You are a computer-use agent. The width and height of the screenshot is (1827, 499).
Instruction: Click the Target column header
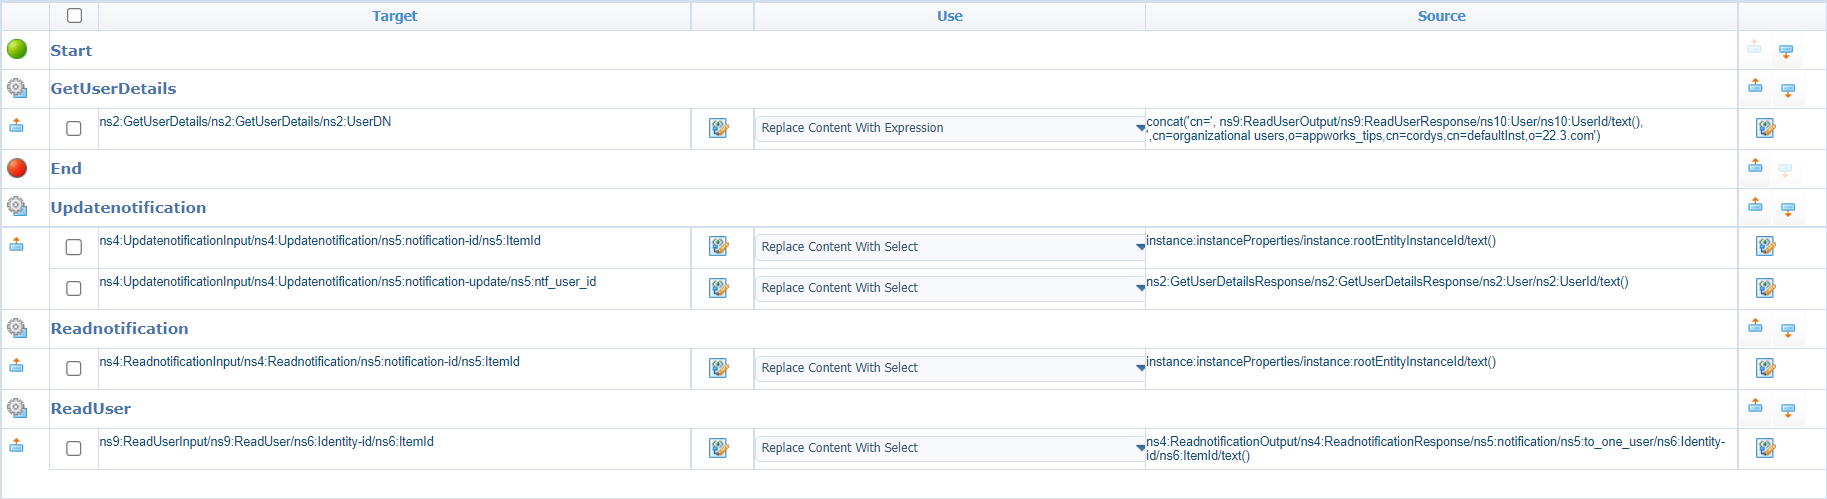(x=394, y=16)
